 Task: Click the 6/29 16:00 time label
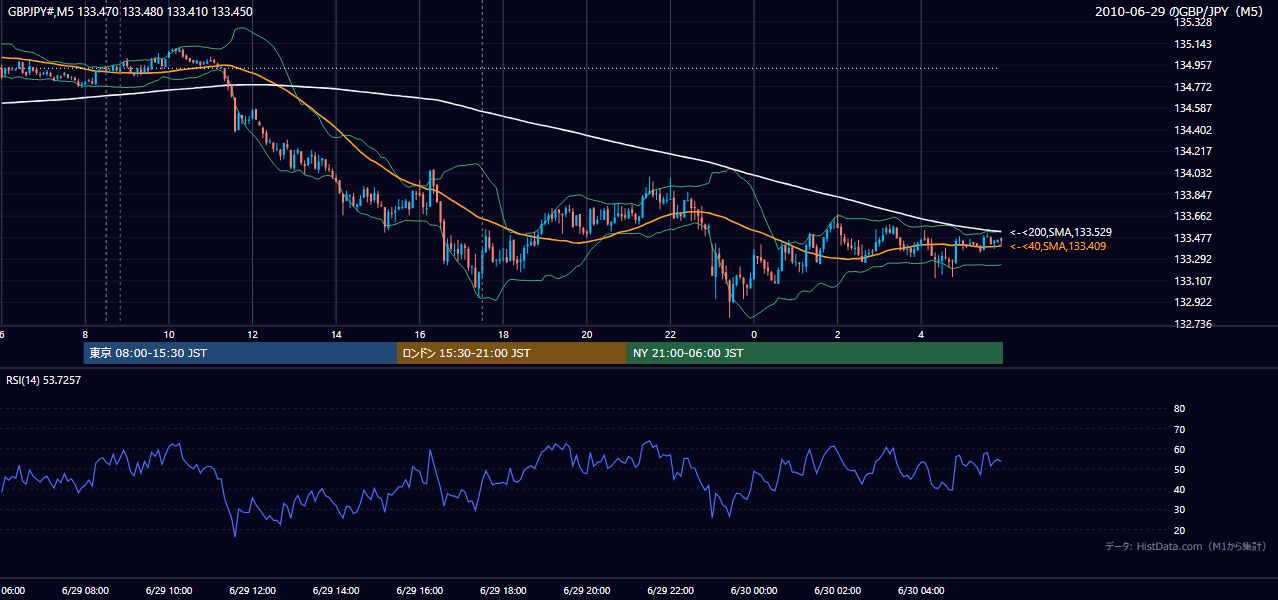pos(419,591)
